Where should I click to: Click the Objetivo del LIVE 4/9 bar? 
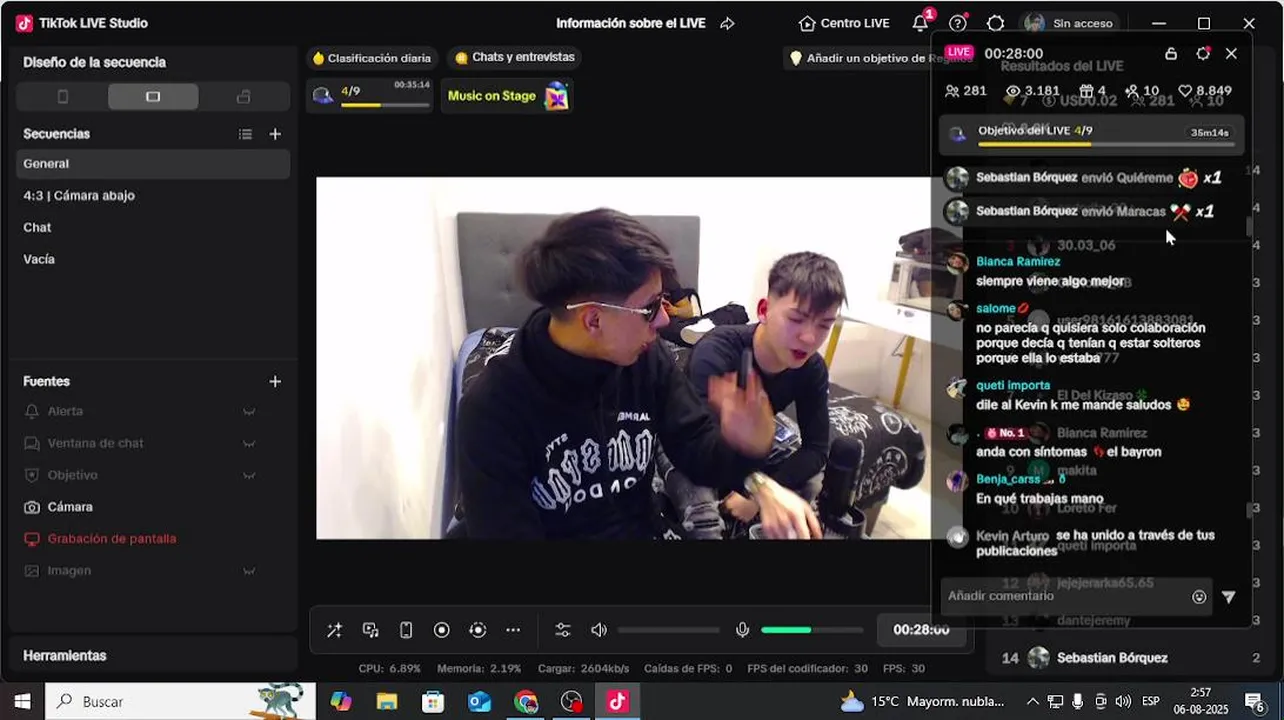click(x=1092, y=135)
